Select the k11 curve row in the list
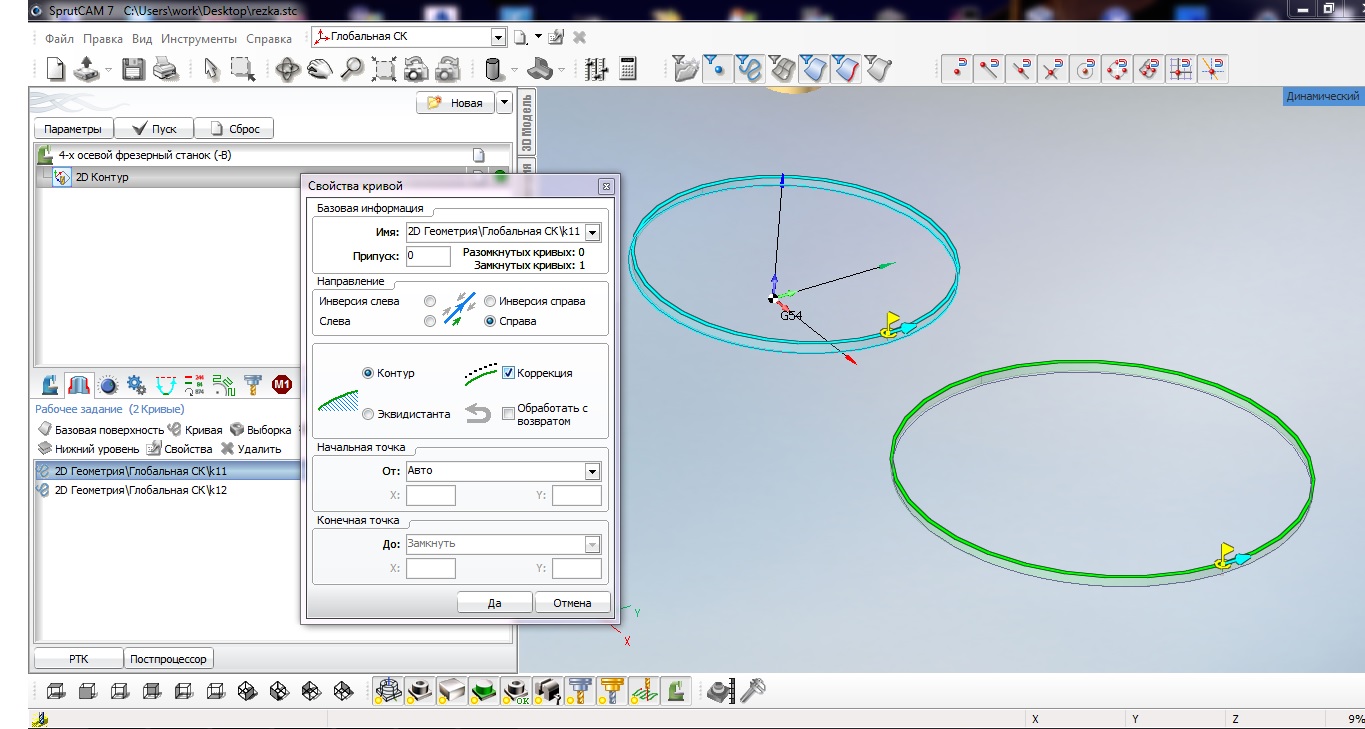 167,470
